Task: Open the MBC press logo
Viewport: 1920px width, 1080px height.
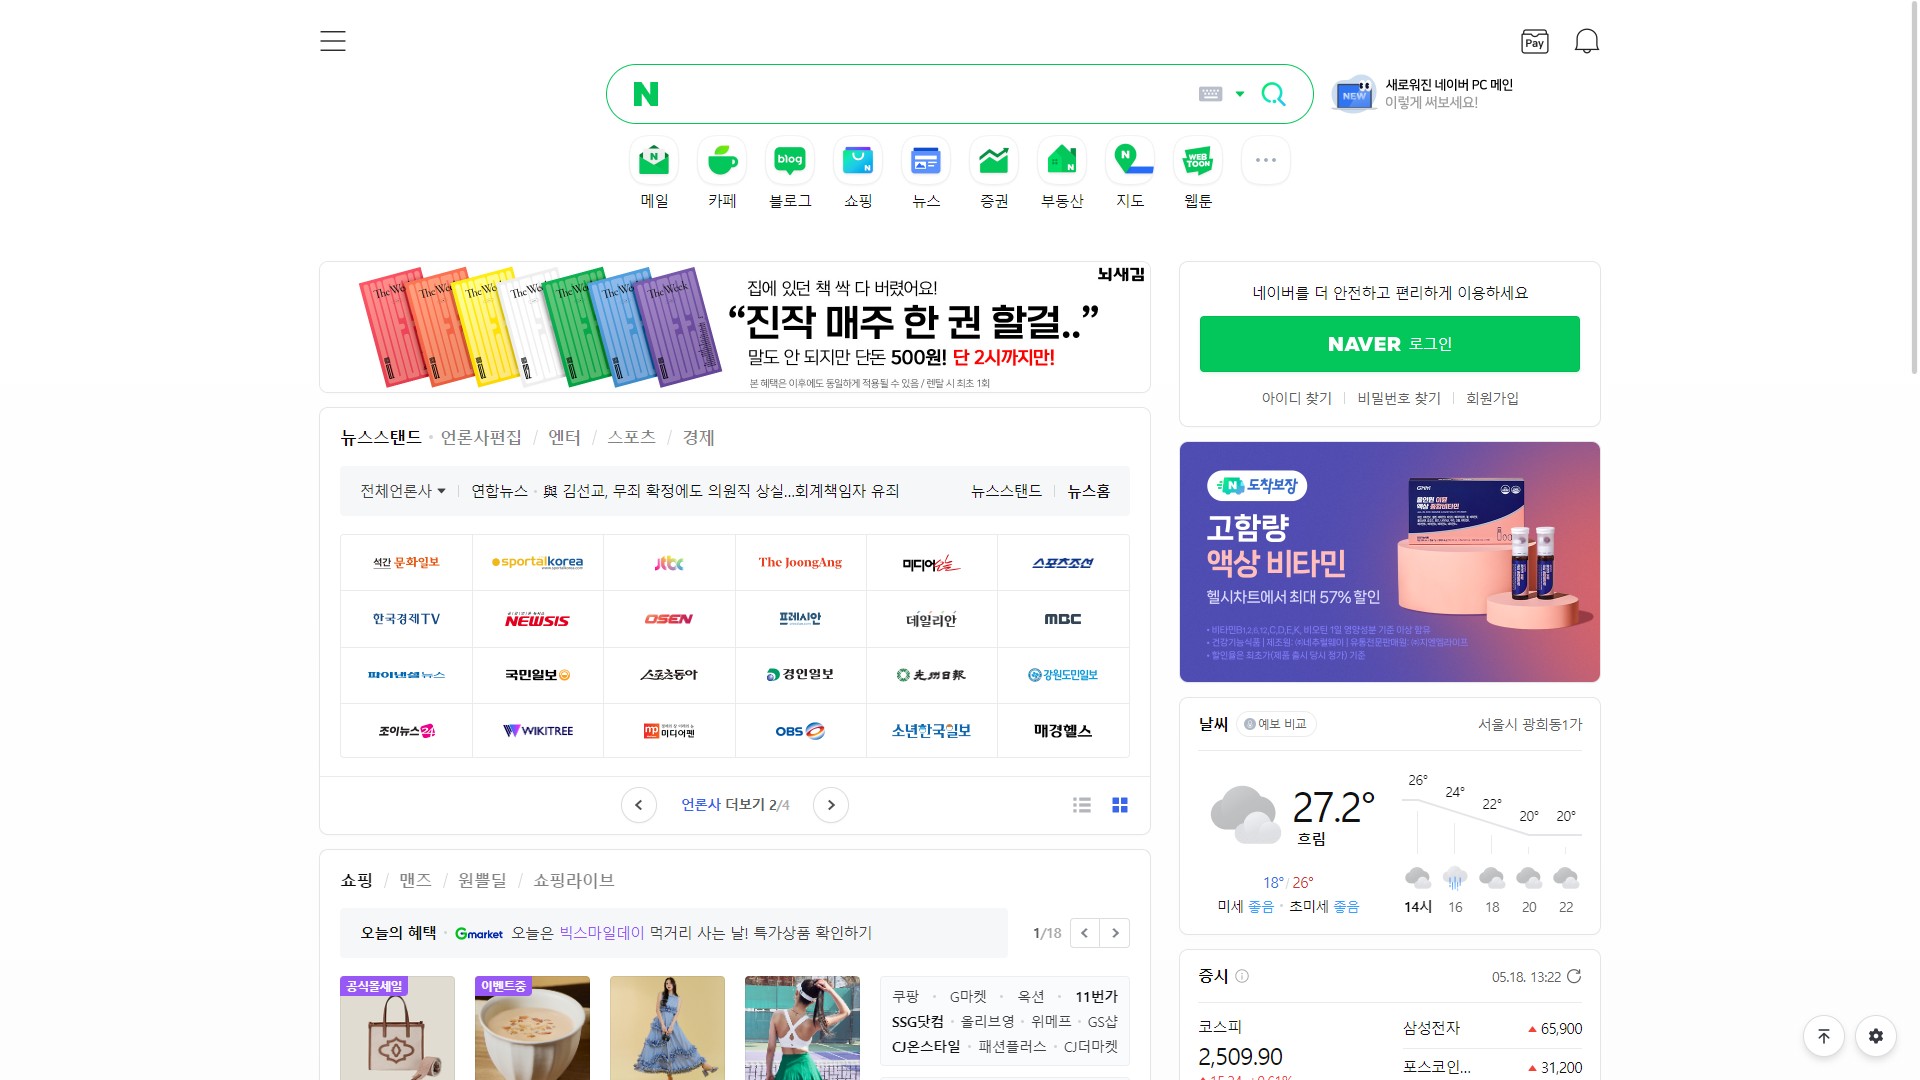Action: coord(1063,619)
